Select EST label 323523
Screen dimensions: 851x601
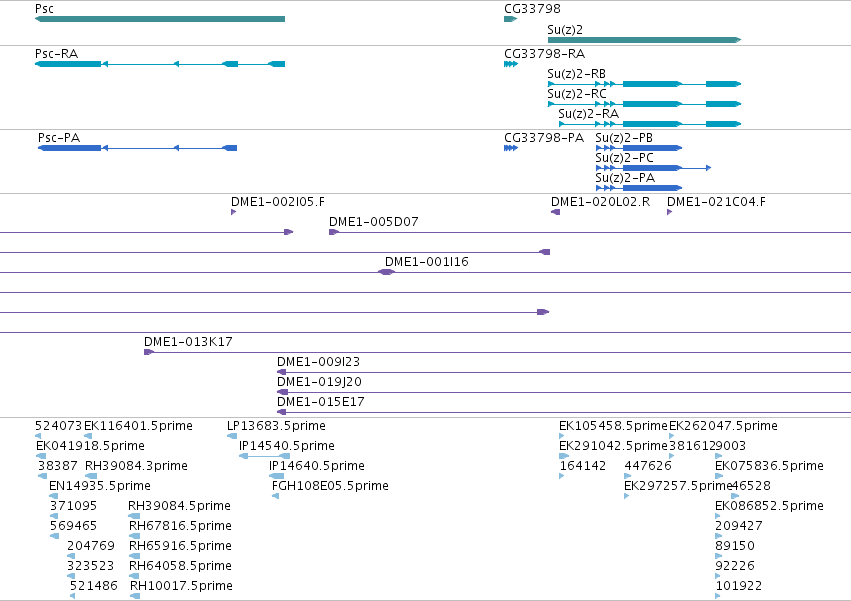tap(90, 566)
